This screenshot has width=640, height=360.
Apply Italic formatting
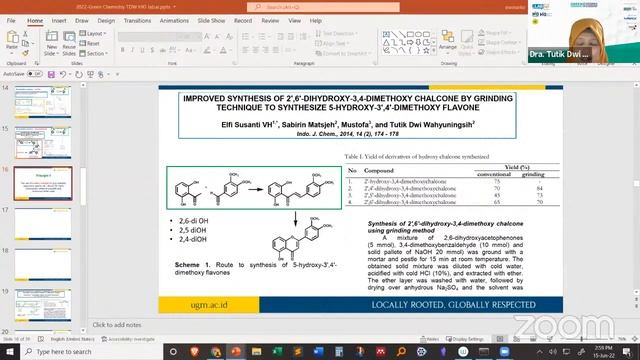(132, 50)
